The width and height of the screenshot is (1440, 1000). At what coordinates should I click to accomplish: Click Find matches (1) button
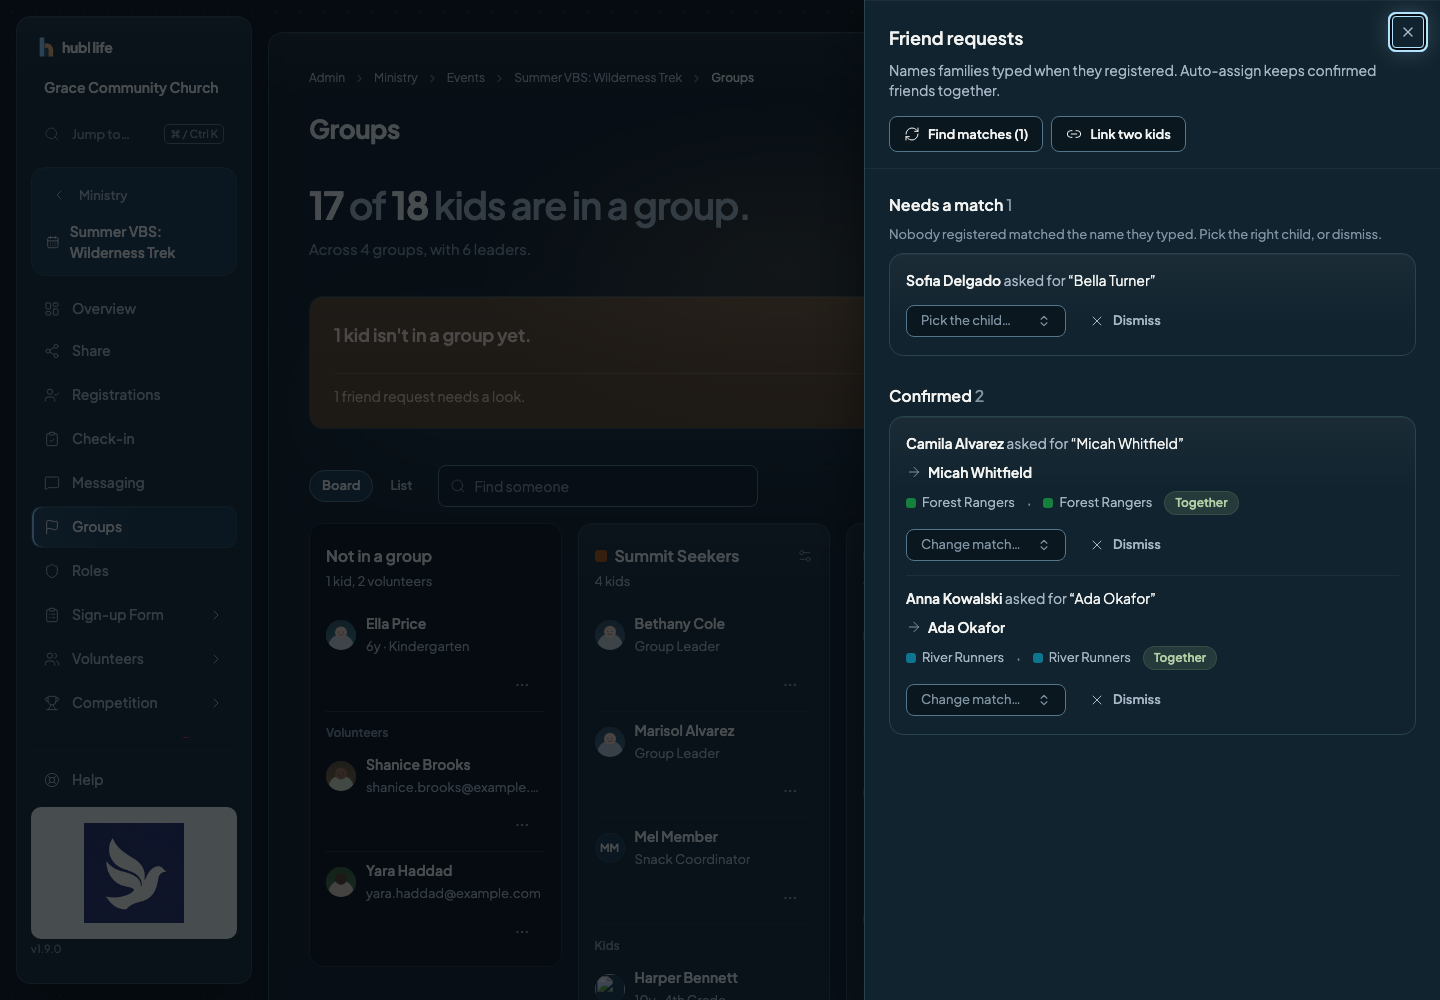coord(966,134)
